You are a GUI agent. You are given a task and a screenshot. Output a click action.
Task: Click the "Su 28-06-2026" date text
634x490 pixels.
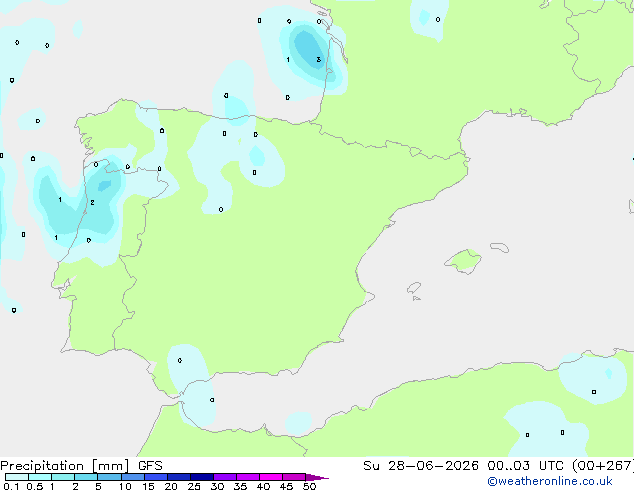click(x=421, y=466)
